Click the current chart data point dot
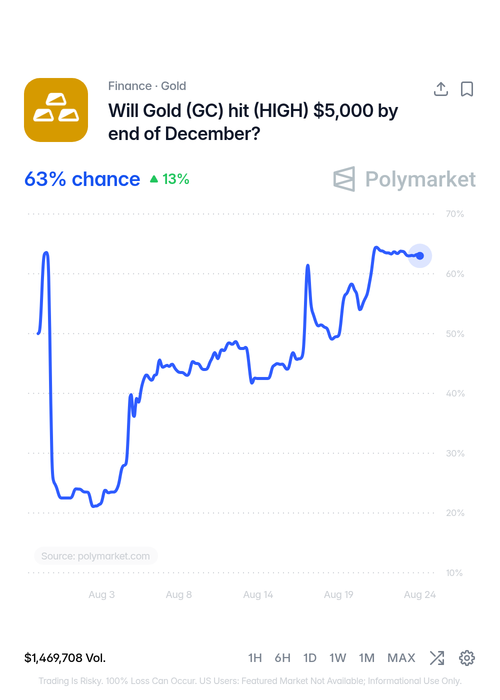The width and height of the screenshot is (500, 700). click(x=420, y=256)
